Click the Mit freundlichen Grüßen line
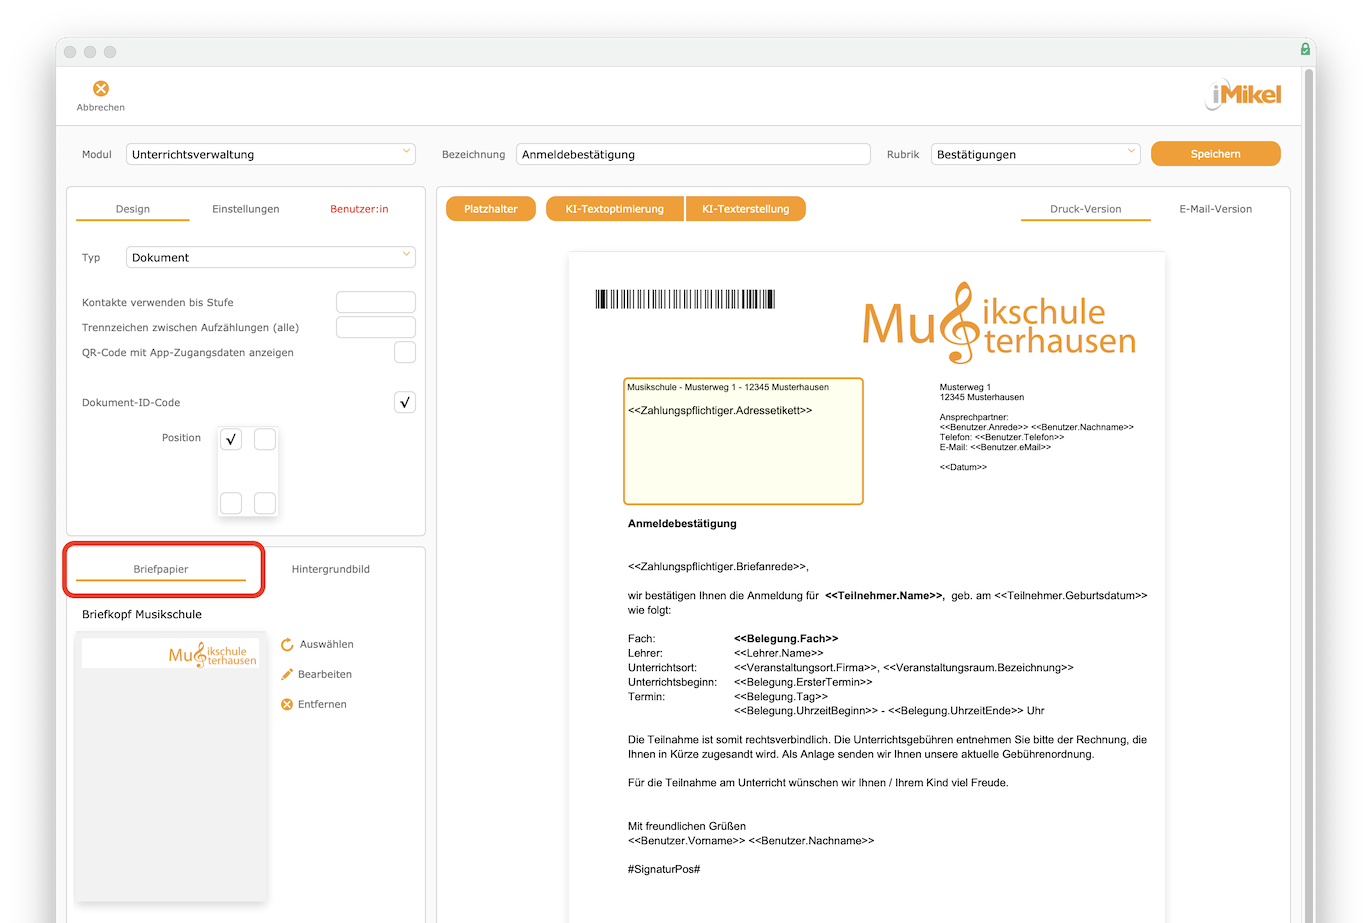Image resolution: width=1372 pixels, height=923 pixels. point(687,827)
